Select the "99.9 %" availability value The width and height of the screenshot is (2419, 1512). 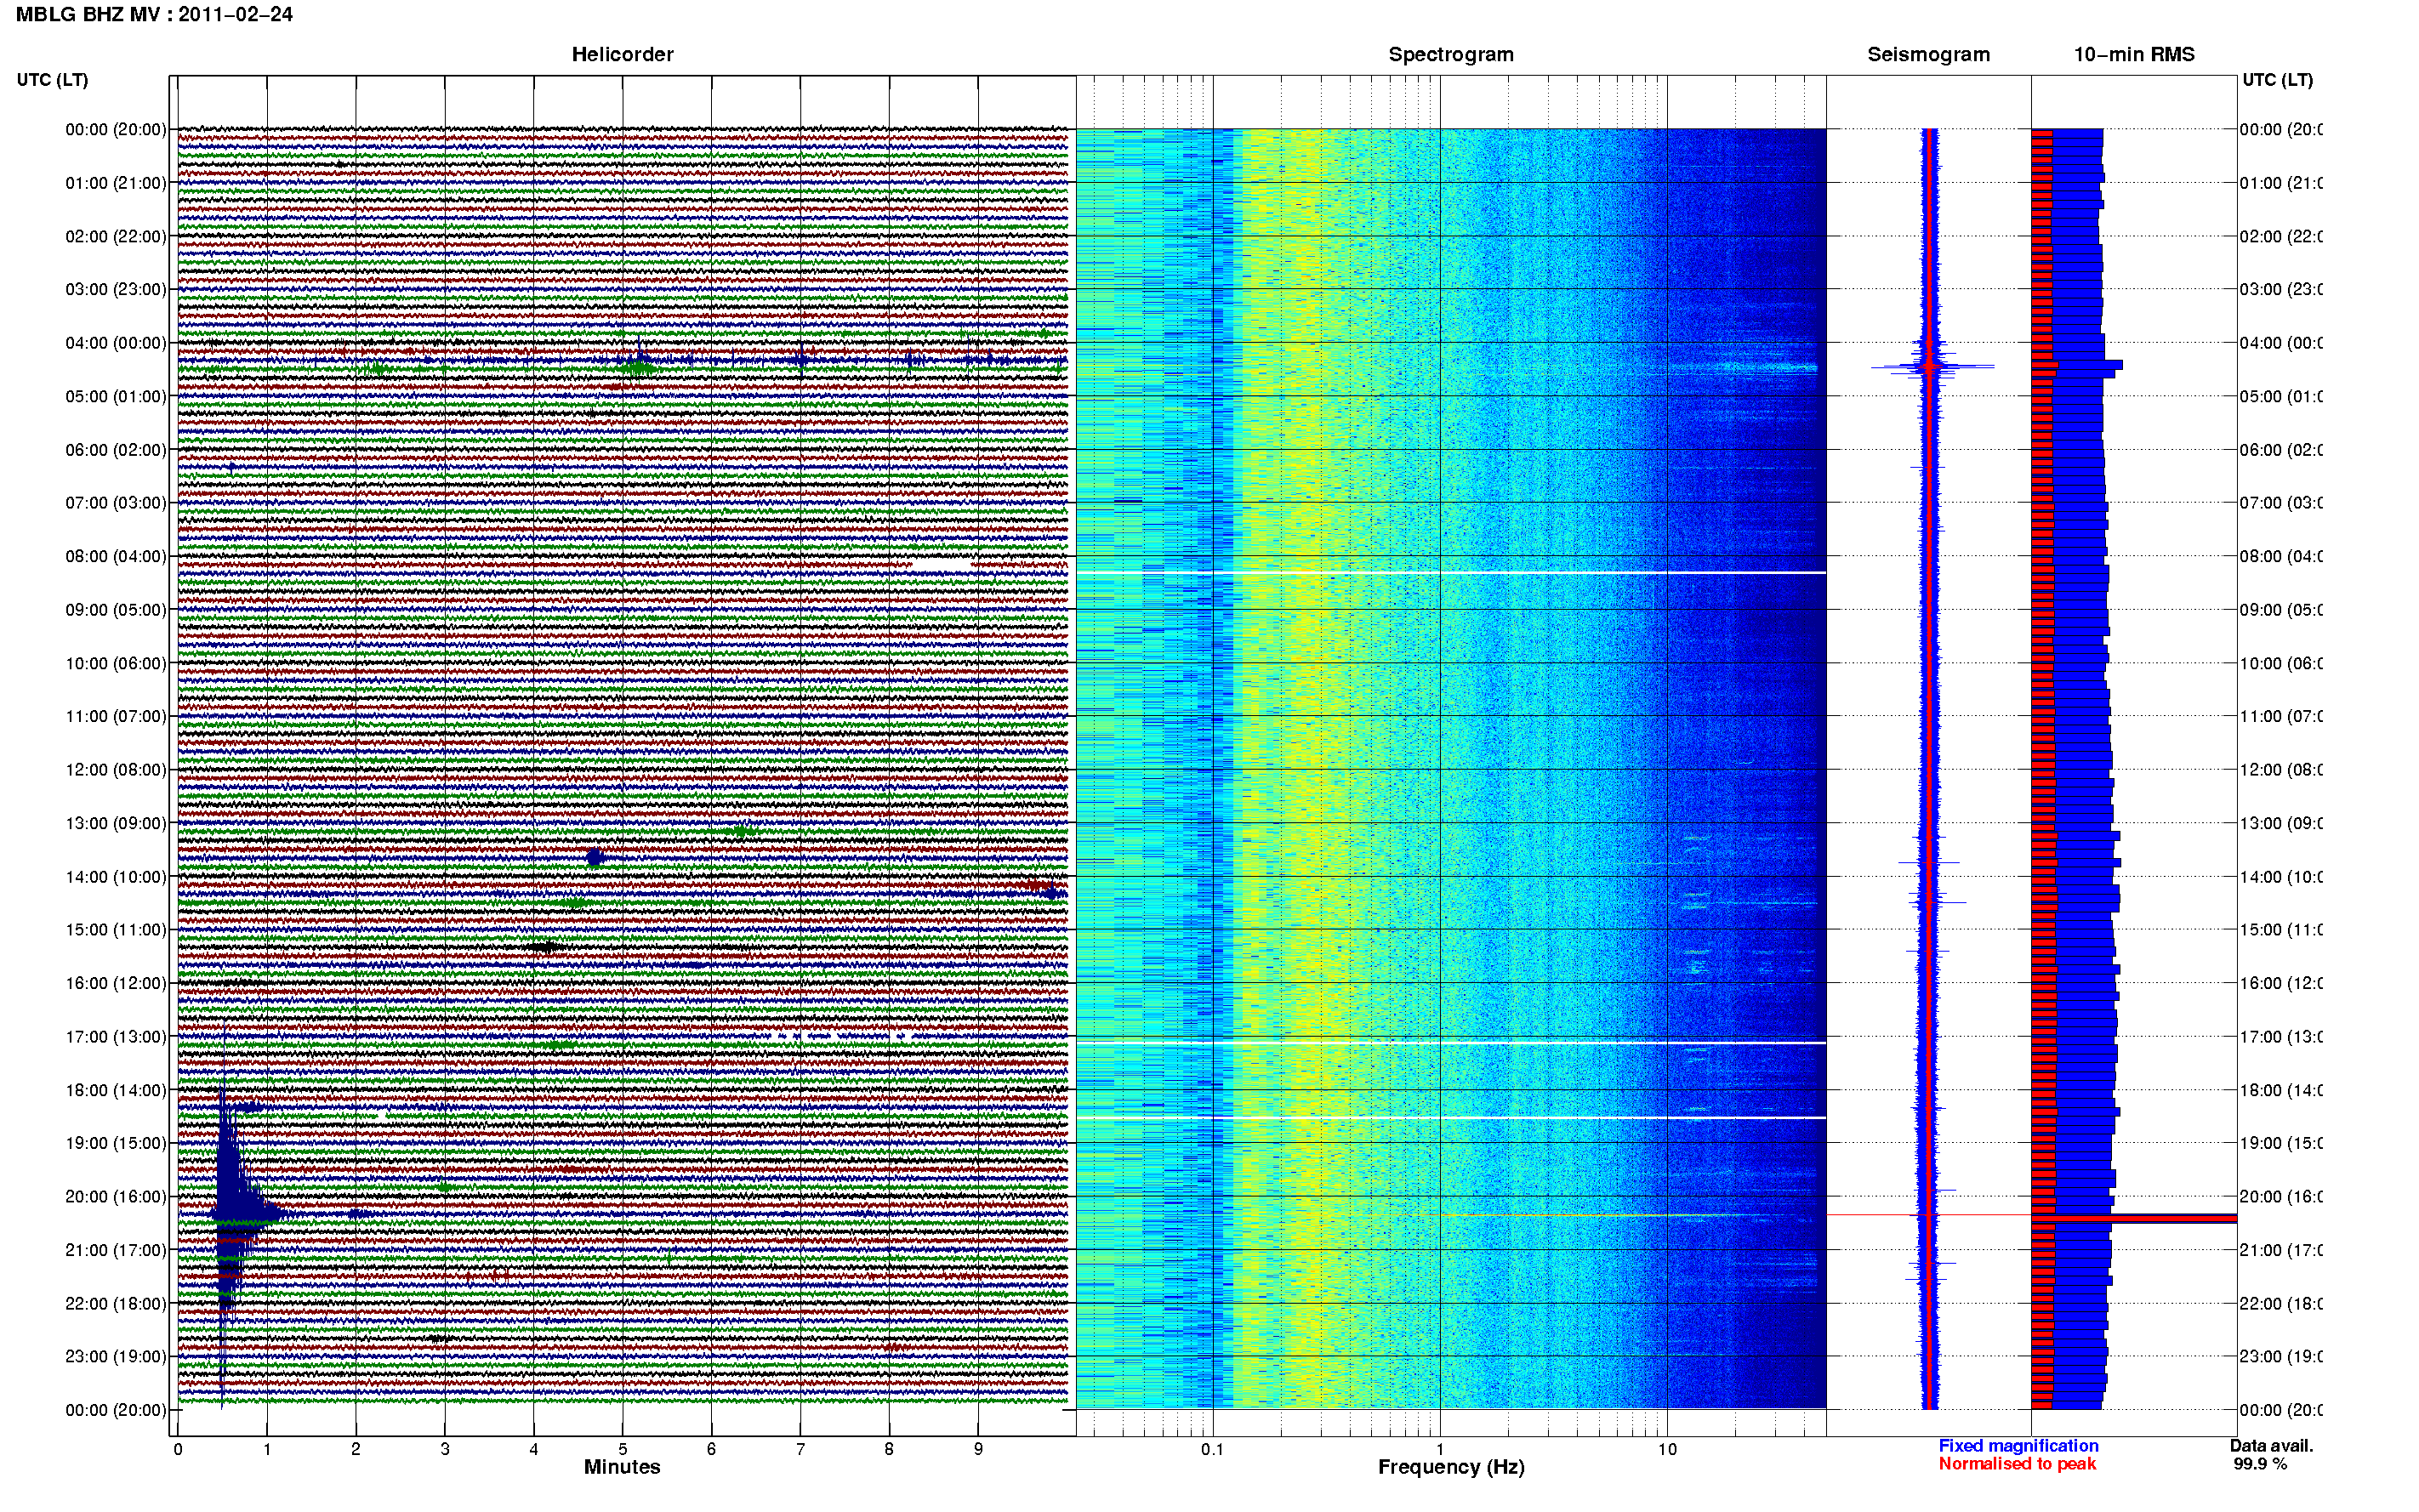coord(2260,1464)
